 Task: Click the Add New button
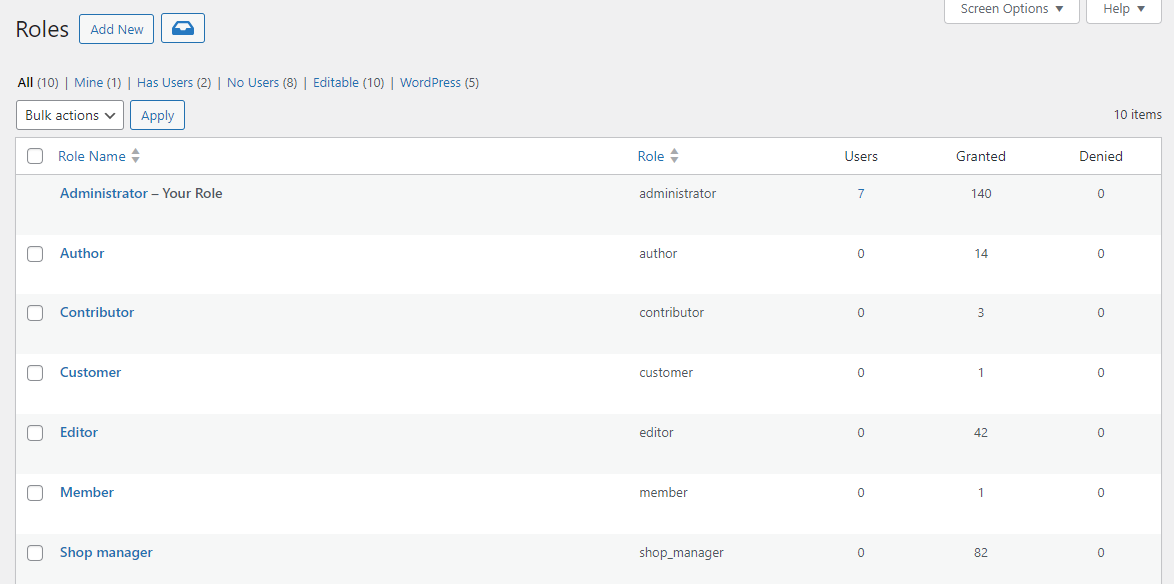click(116, 28)
